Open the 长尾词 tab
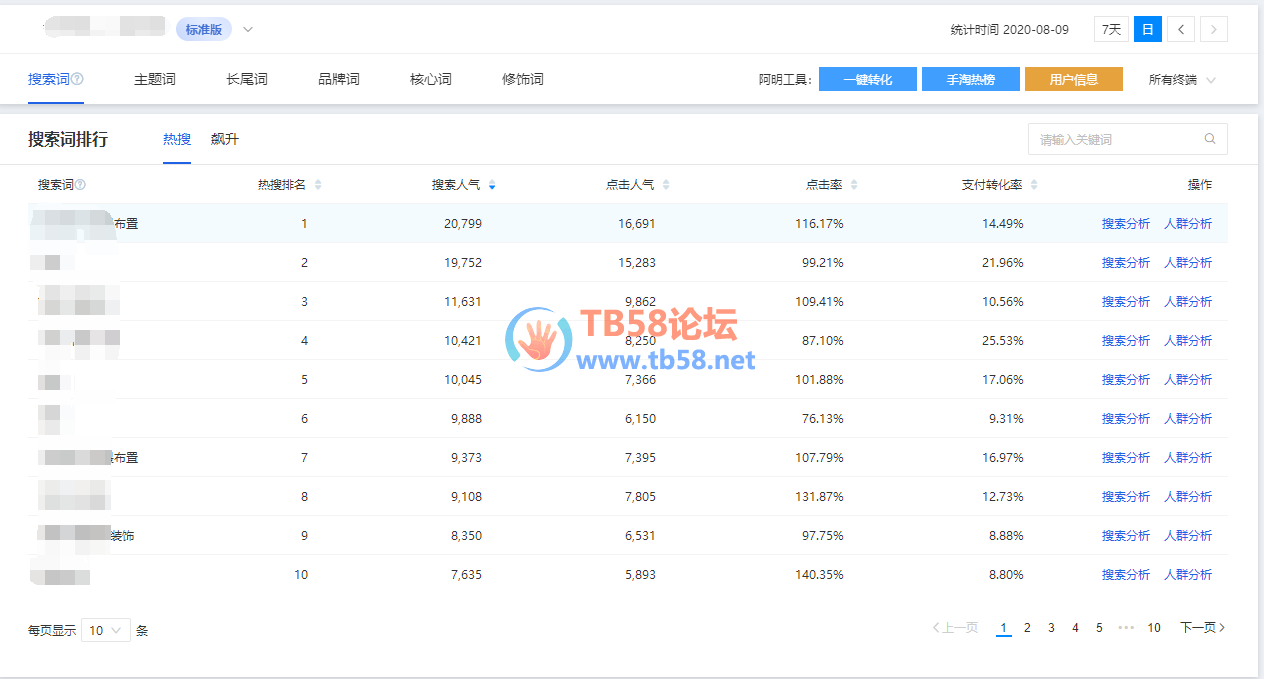Screen dimensions: 1264x679 [x=247, y=79]
